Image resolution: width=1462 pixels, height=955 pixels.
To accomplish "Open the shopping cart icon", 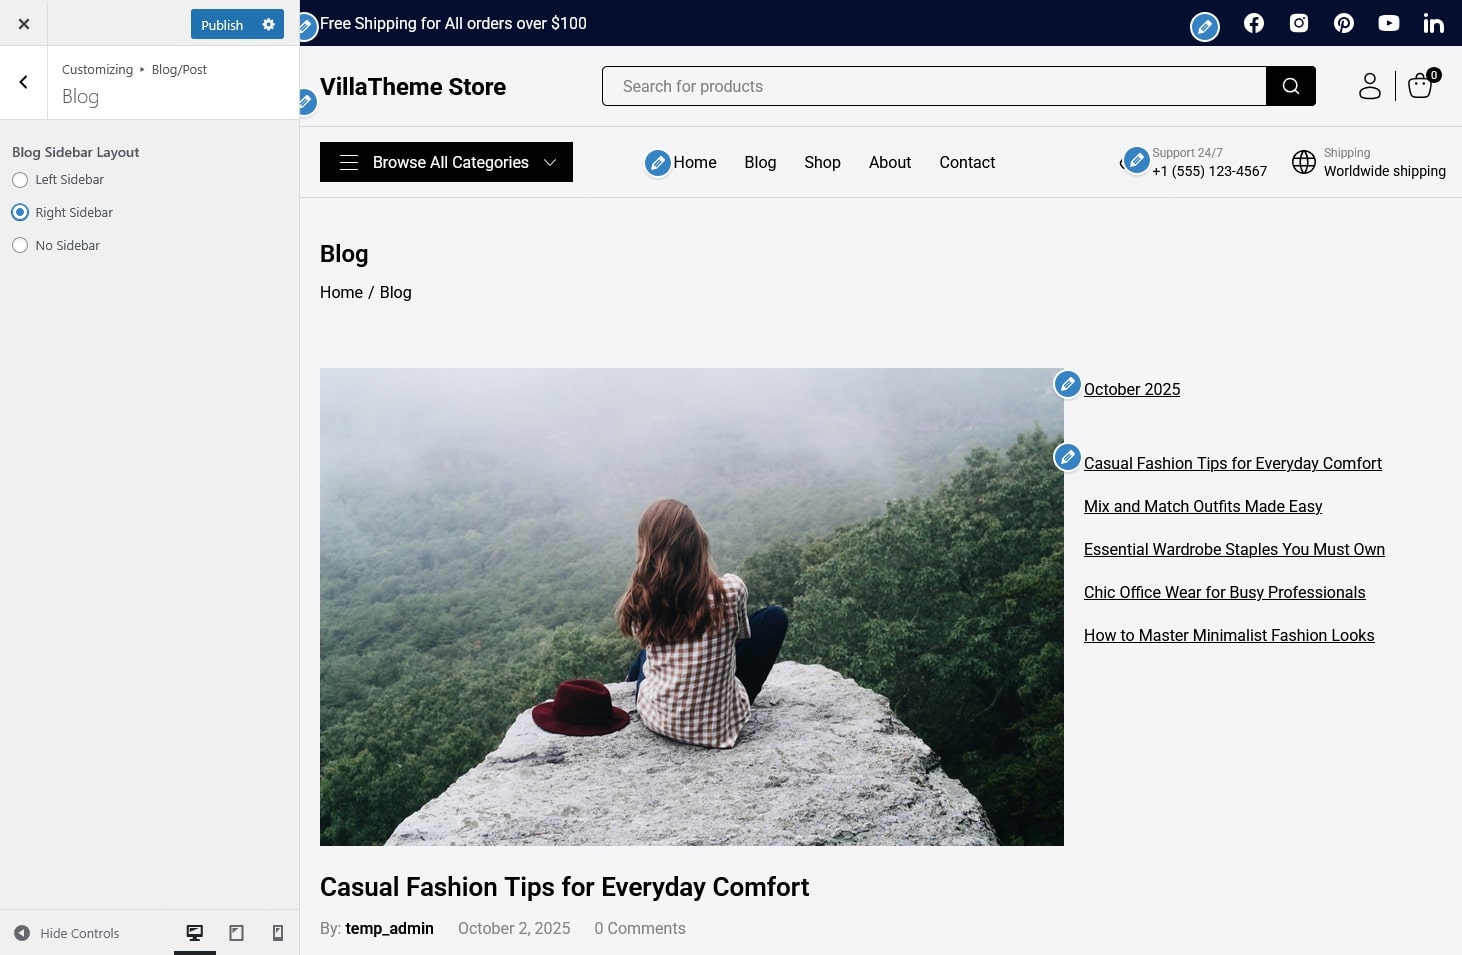I will click(1420, 86).
